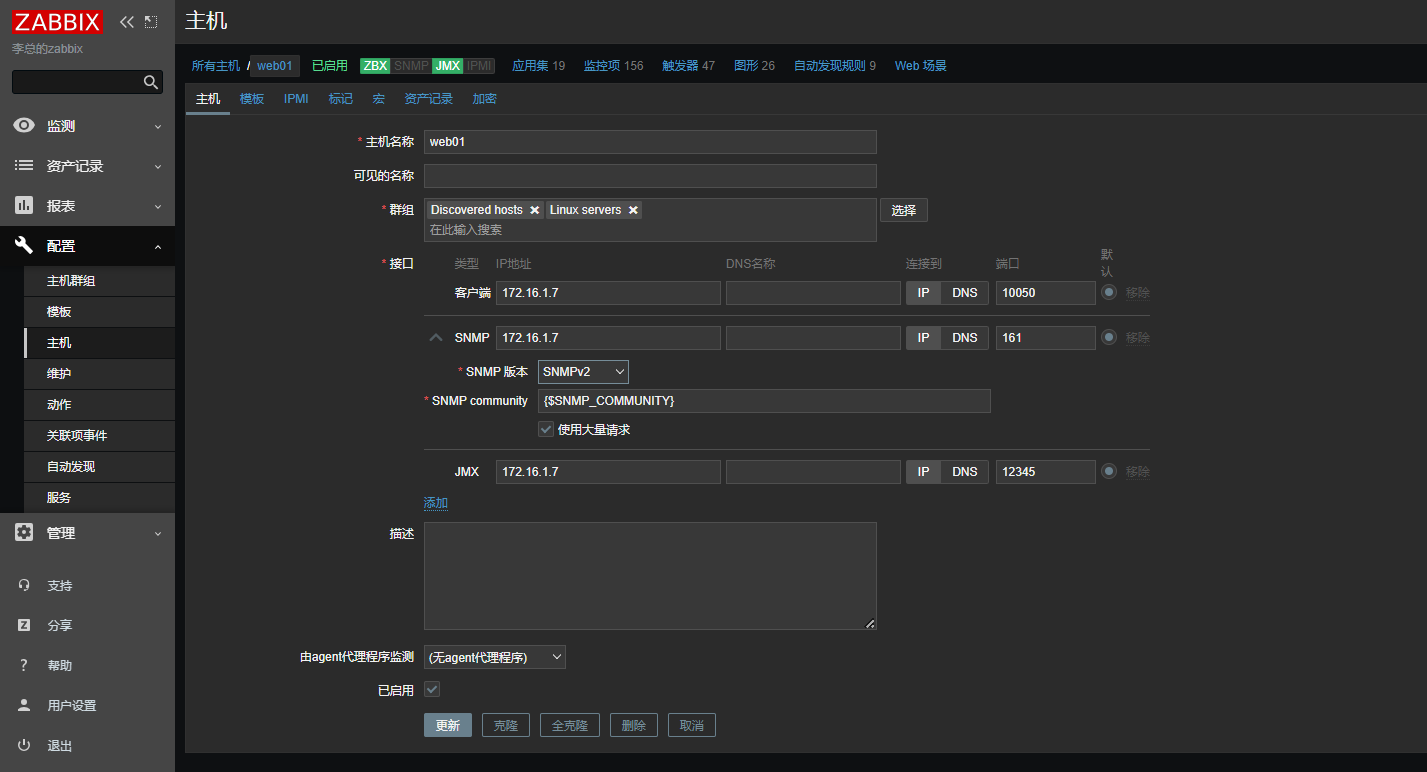Toggle 使用大量请求 checkbox
1427x772 pixels.
(x=546, y=429)
